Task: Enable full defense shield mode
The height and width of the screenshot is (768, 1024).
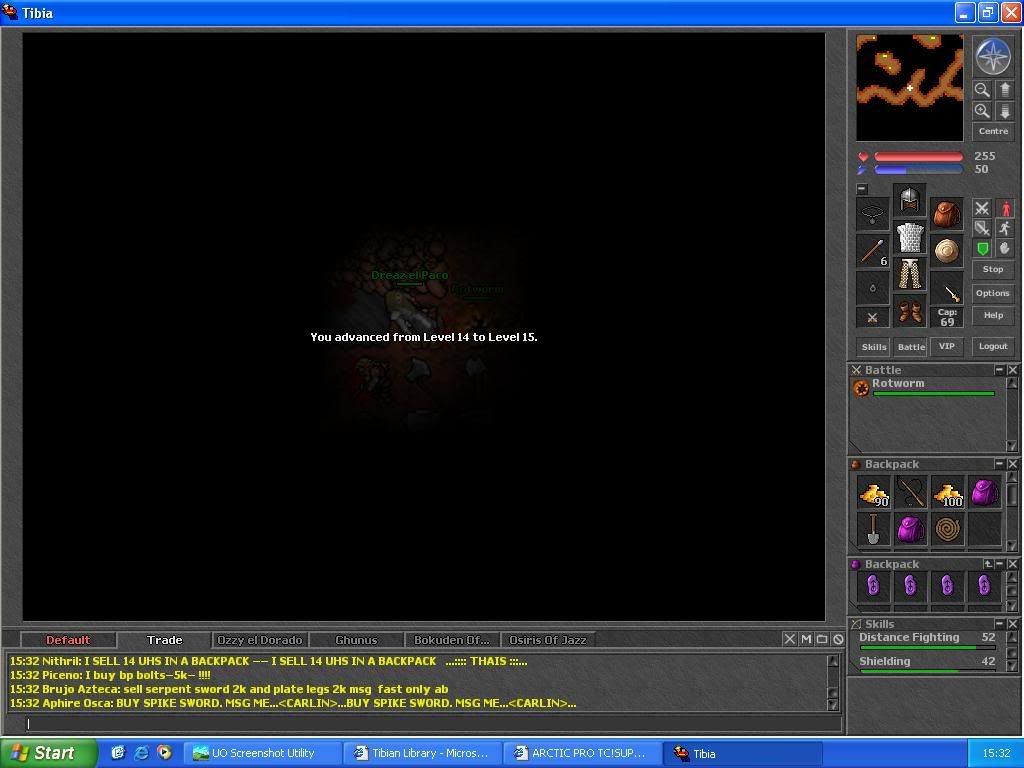Action: [x=982, y=248]
